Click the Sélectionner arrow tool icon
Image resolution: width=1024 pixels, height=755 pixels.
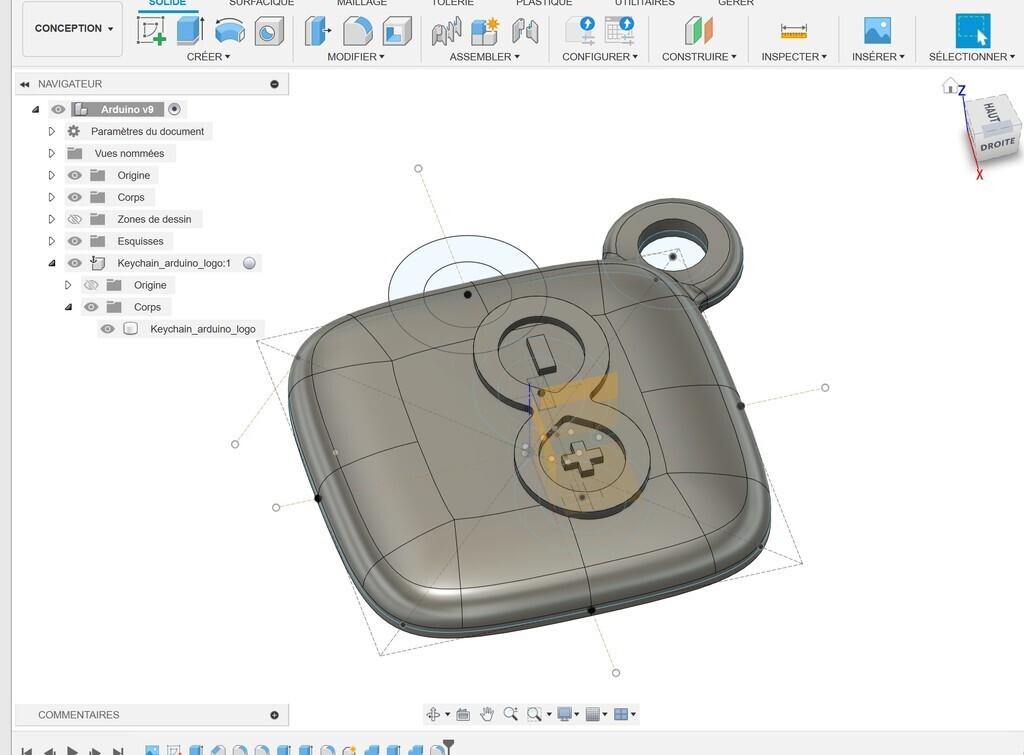click(972, 30)
